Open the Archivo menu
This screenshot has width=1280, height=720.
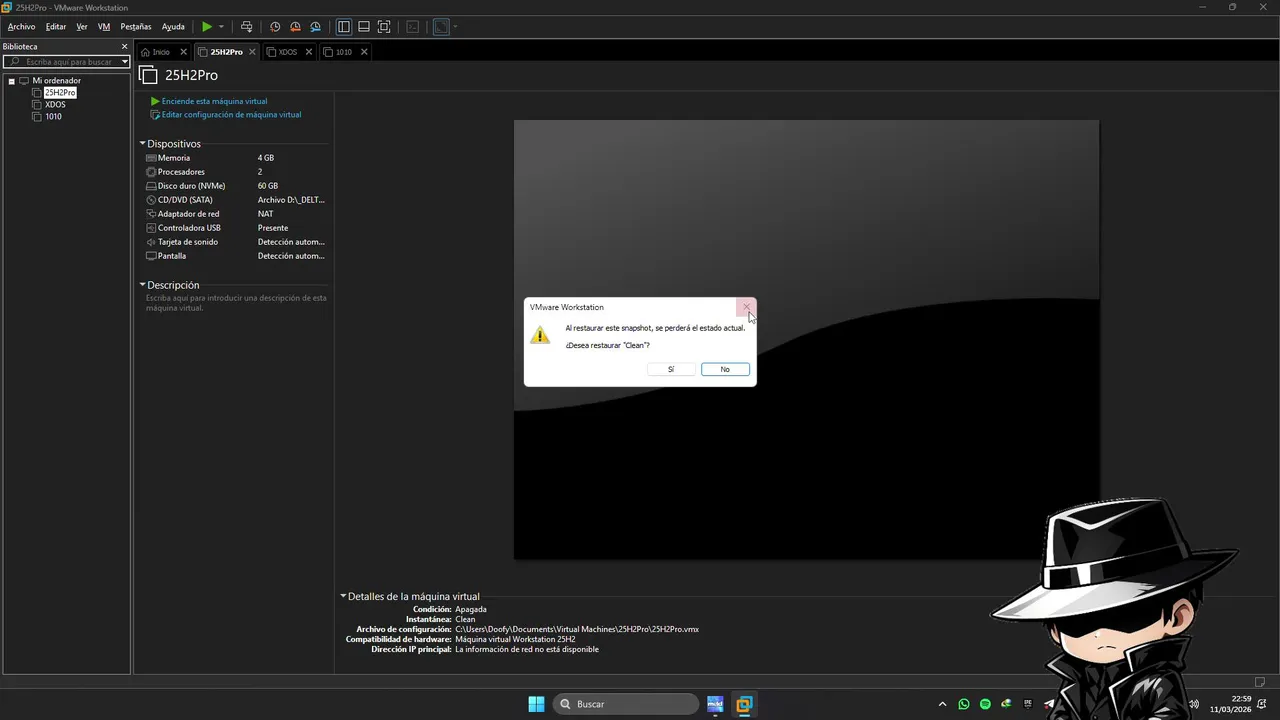tap(21, 27)
